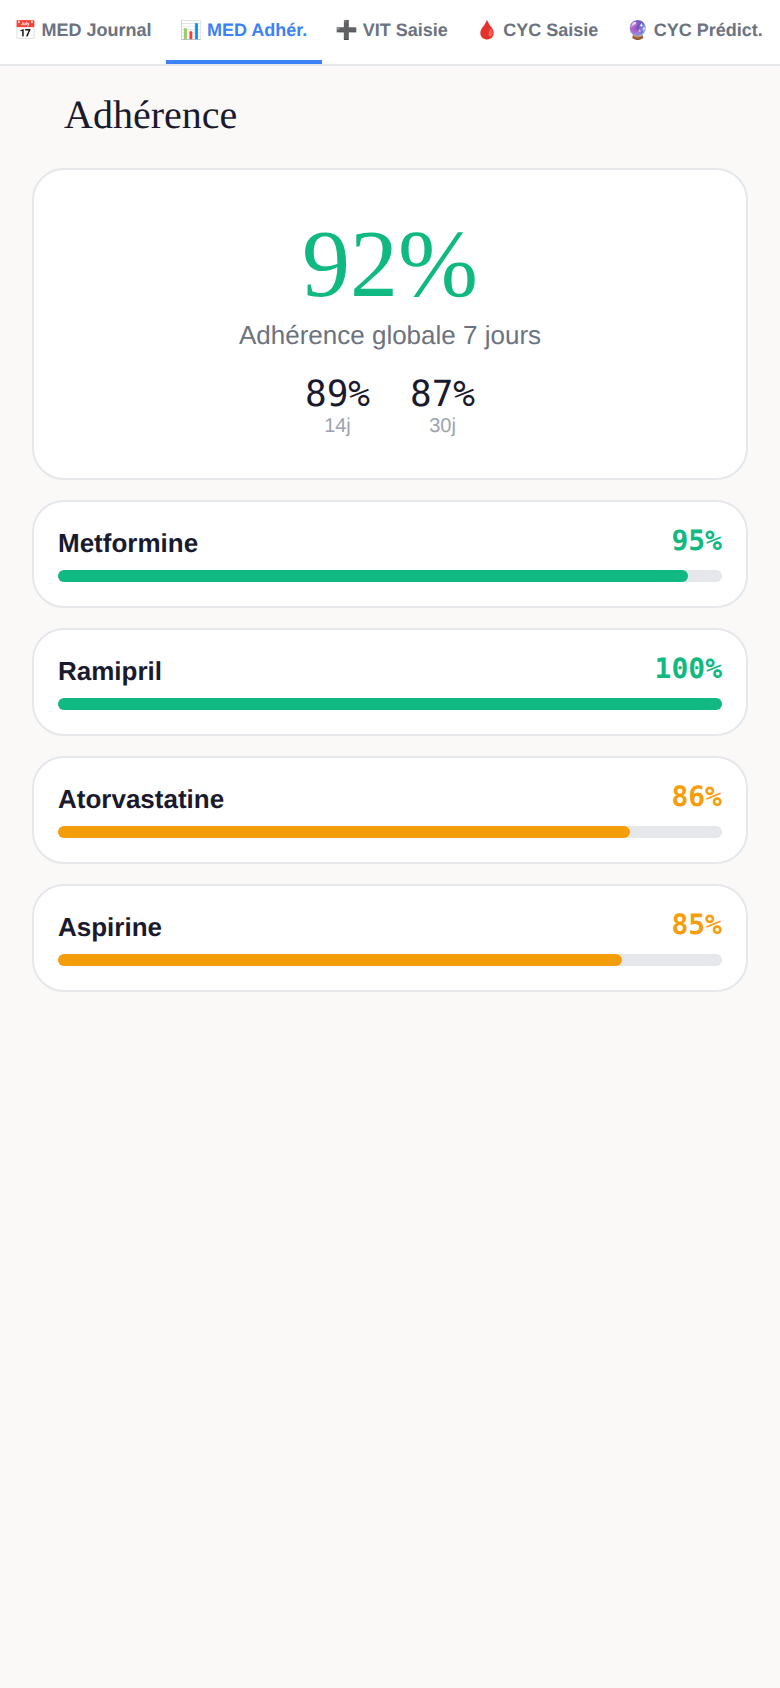Click the Ramipril 100% percentage label
The image size is (780, 1688).
(x=688, y=668)
